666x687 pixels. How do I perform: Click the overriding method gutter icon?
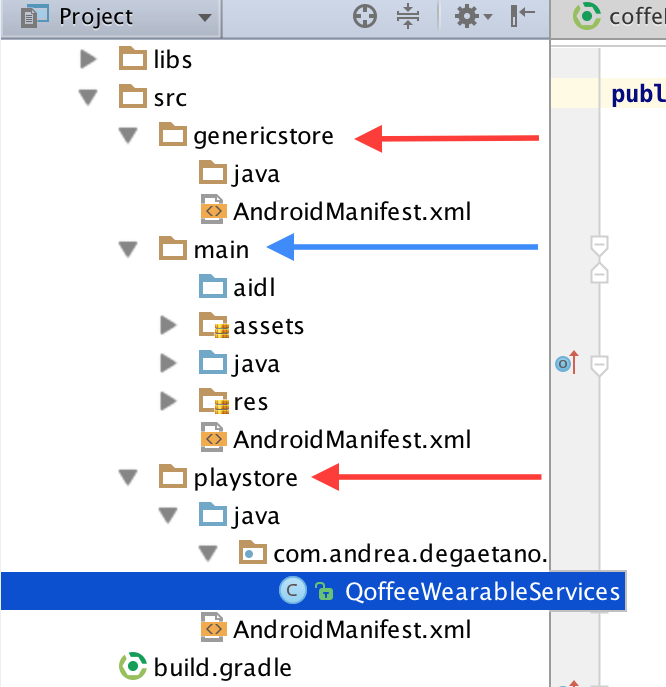coord(567,362)
